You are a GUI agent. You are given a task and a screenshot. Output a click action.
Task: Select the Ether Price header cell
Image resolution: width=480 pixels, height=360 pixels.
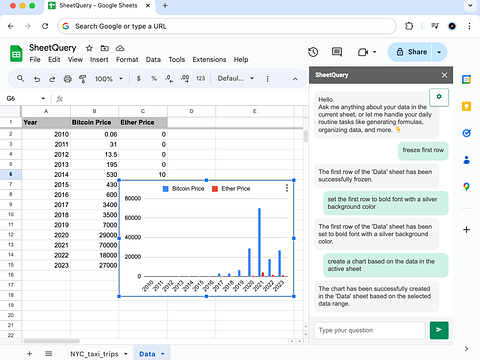point(143,122)
